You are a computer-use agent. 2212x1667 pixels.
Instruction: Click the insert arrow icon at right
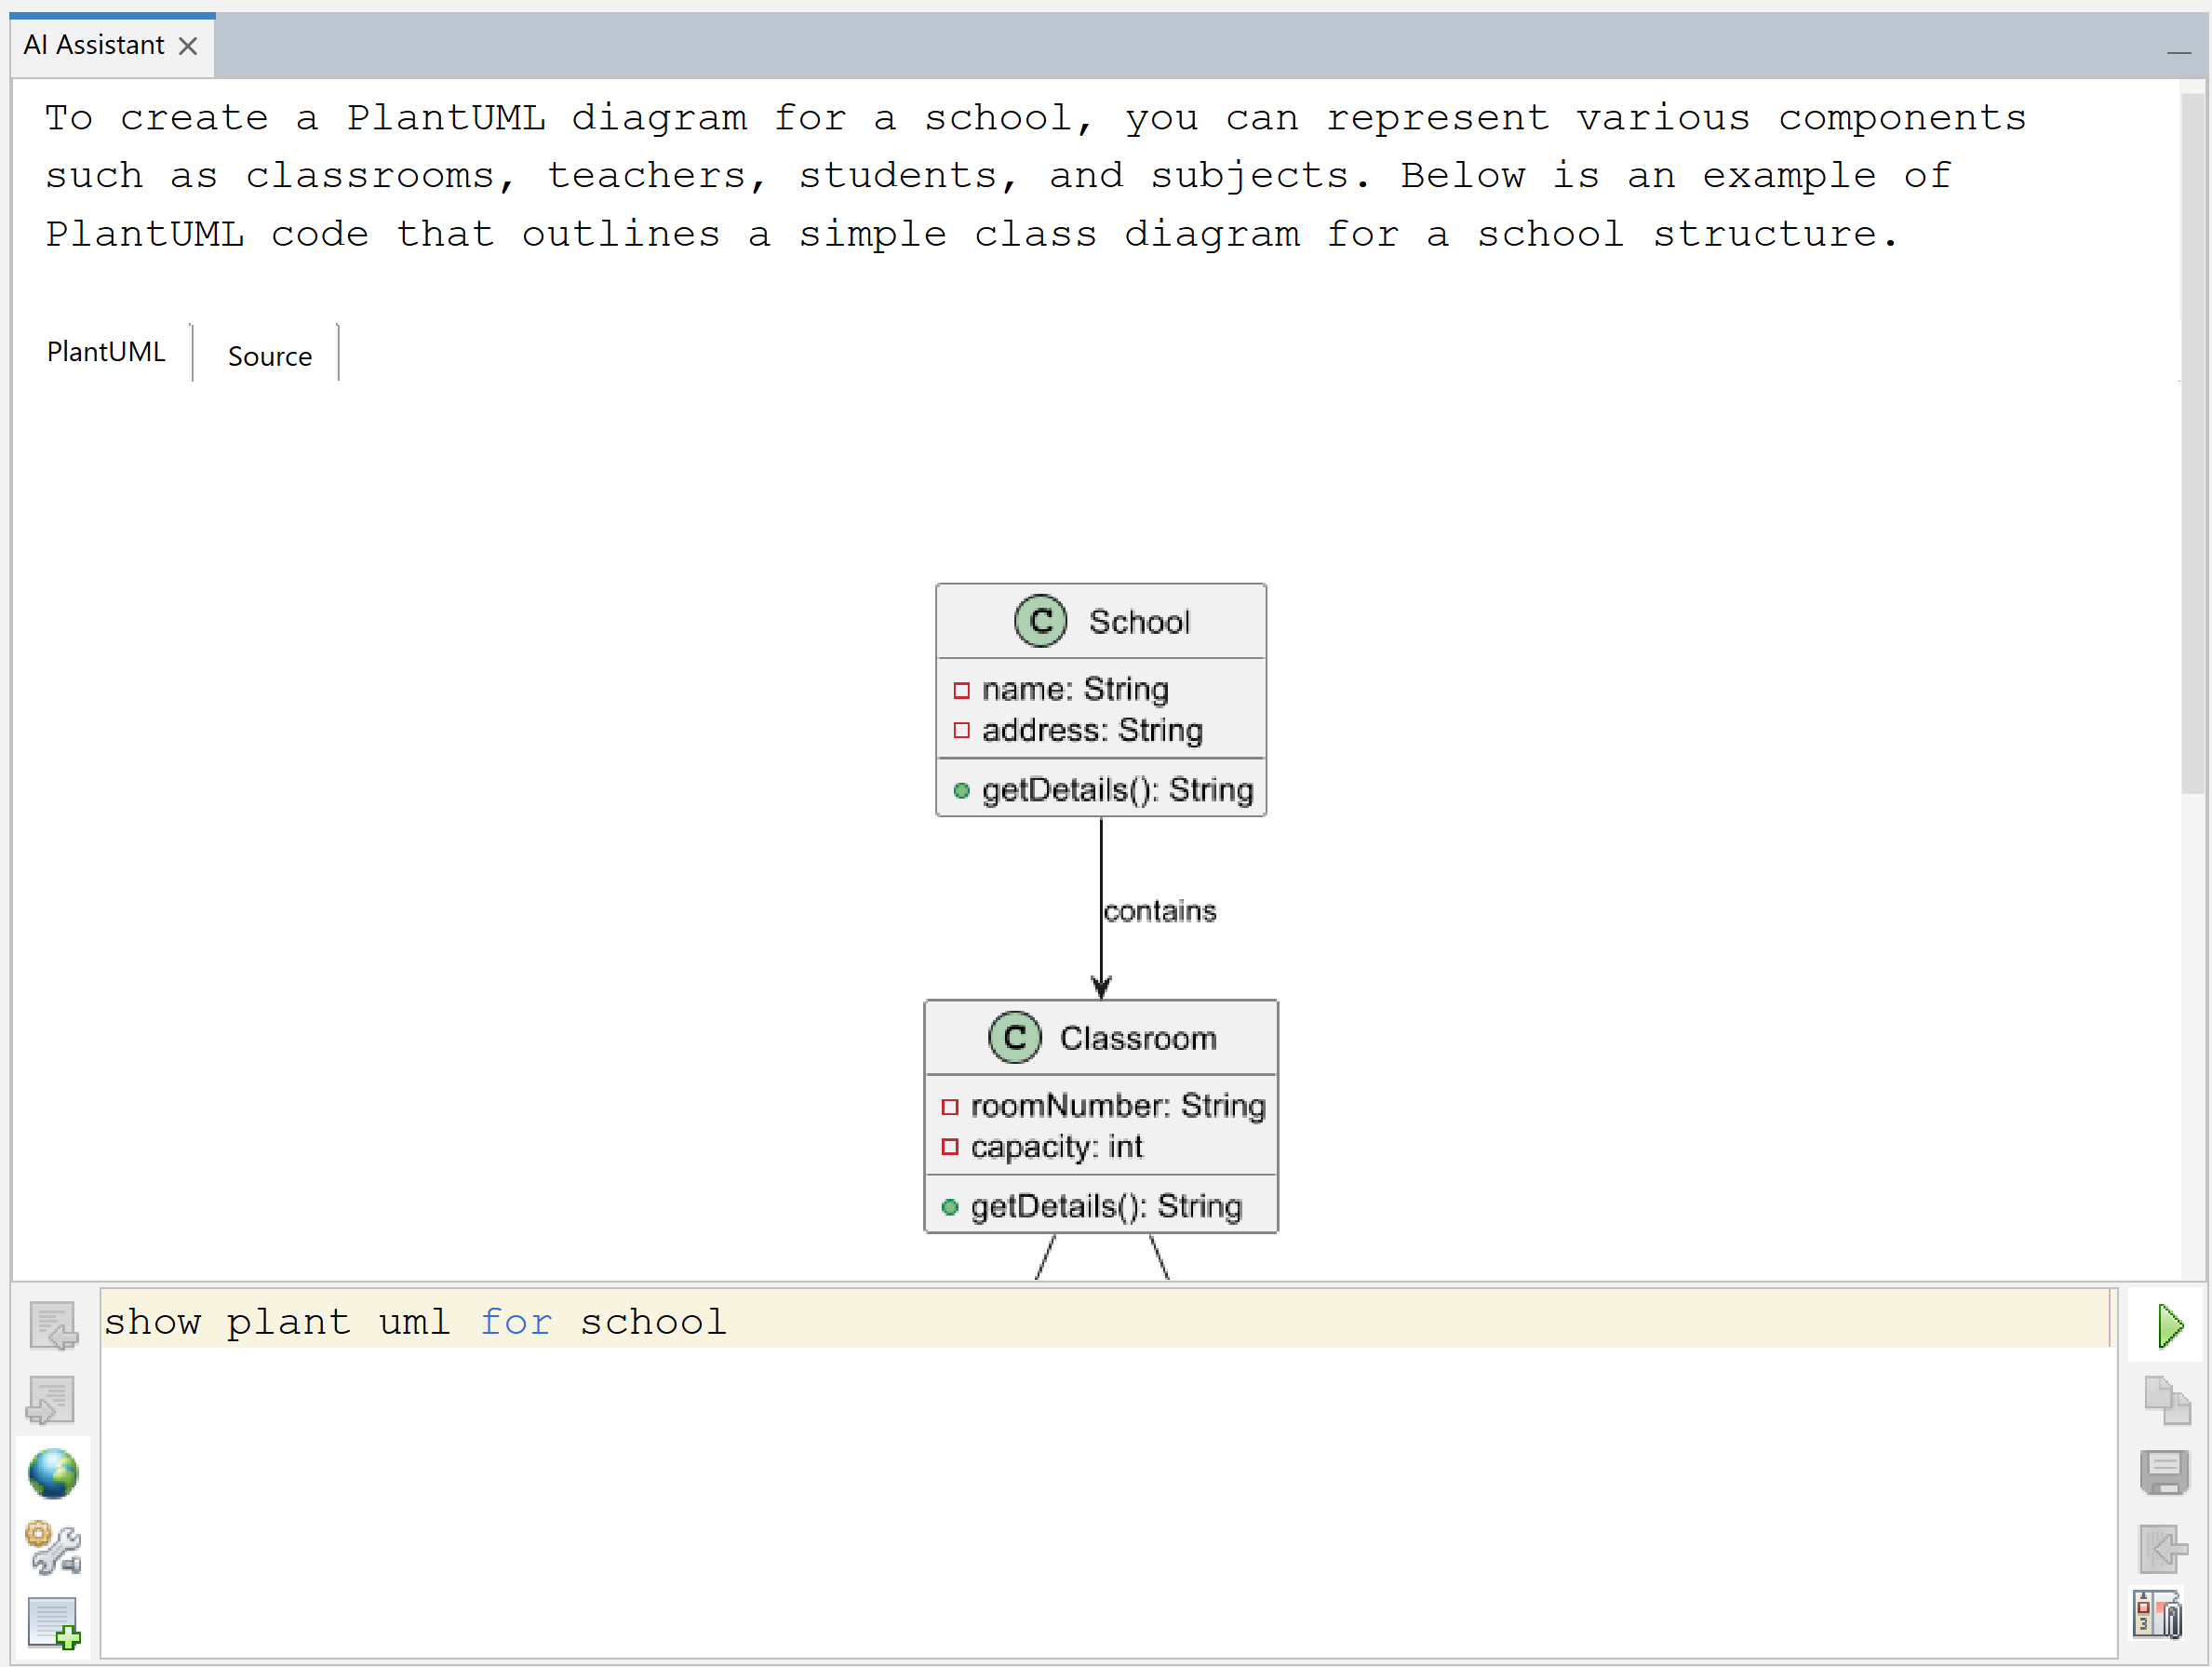2163,1548
